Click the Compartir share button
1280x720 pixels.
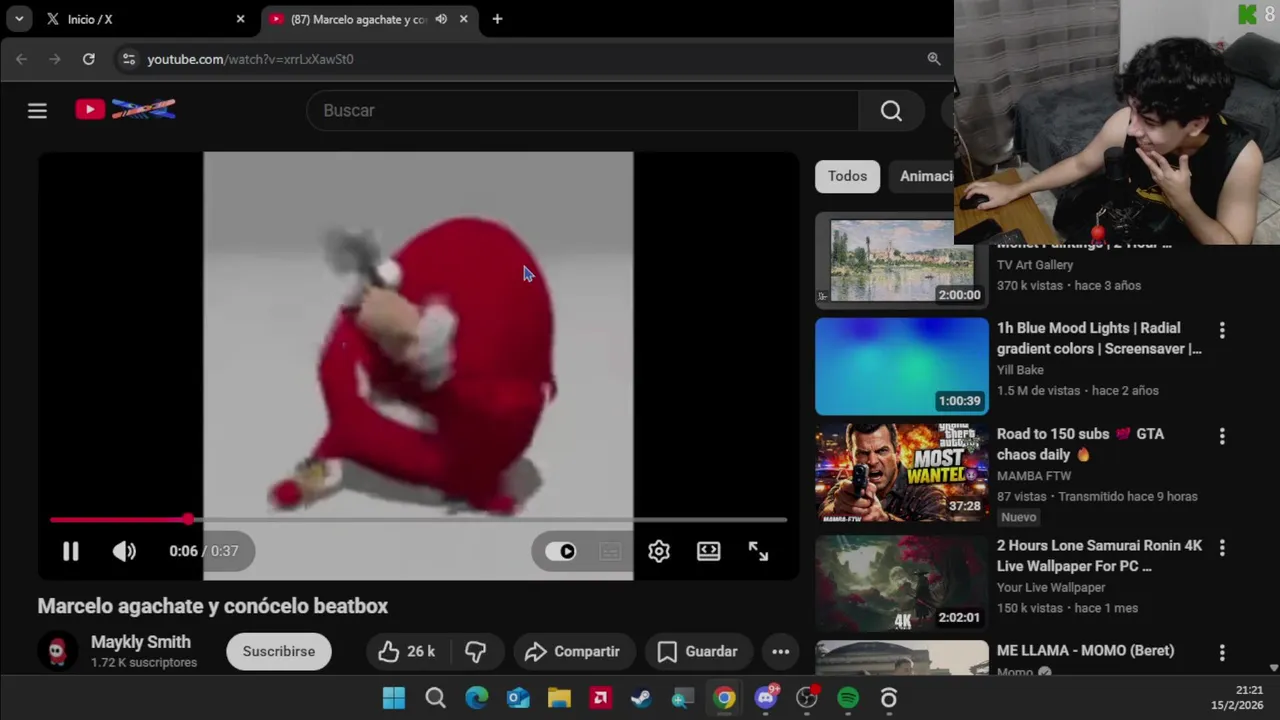(x=574, y=651)
